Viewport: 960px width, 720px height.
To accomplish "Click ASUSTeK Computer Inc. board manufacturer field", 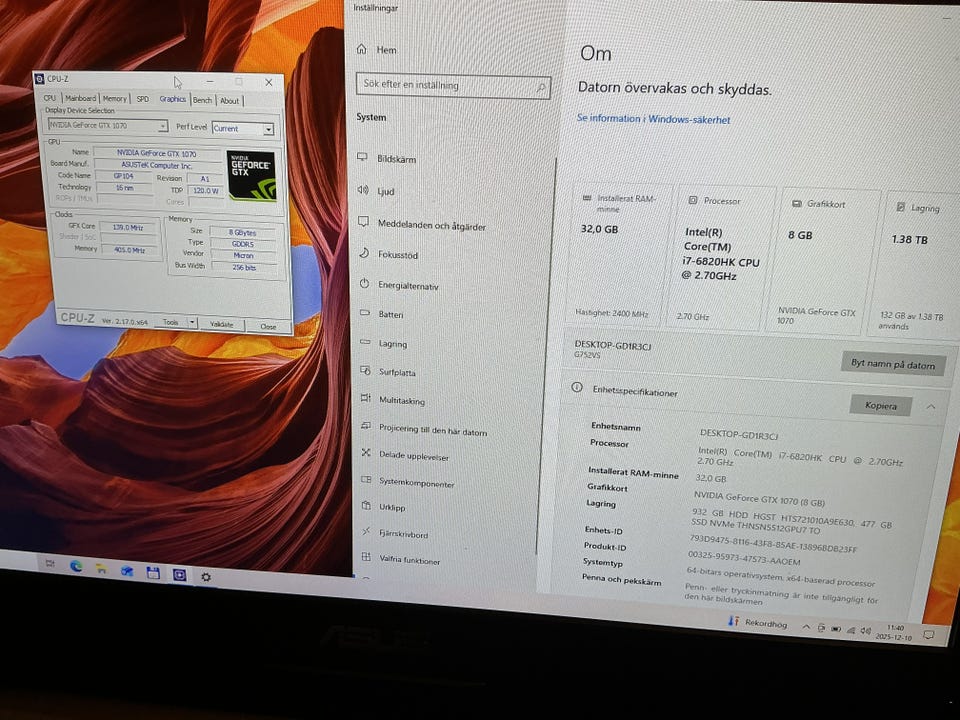I will coord(157,165).
